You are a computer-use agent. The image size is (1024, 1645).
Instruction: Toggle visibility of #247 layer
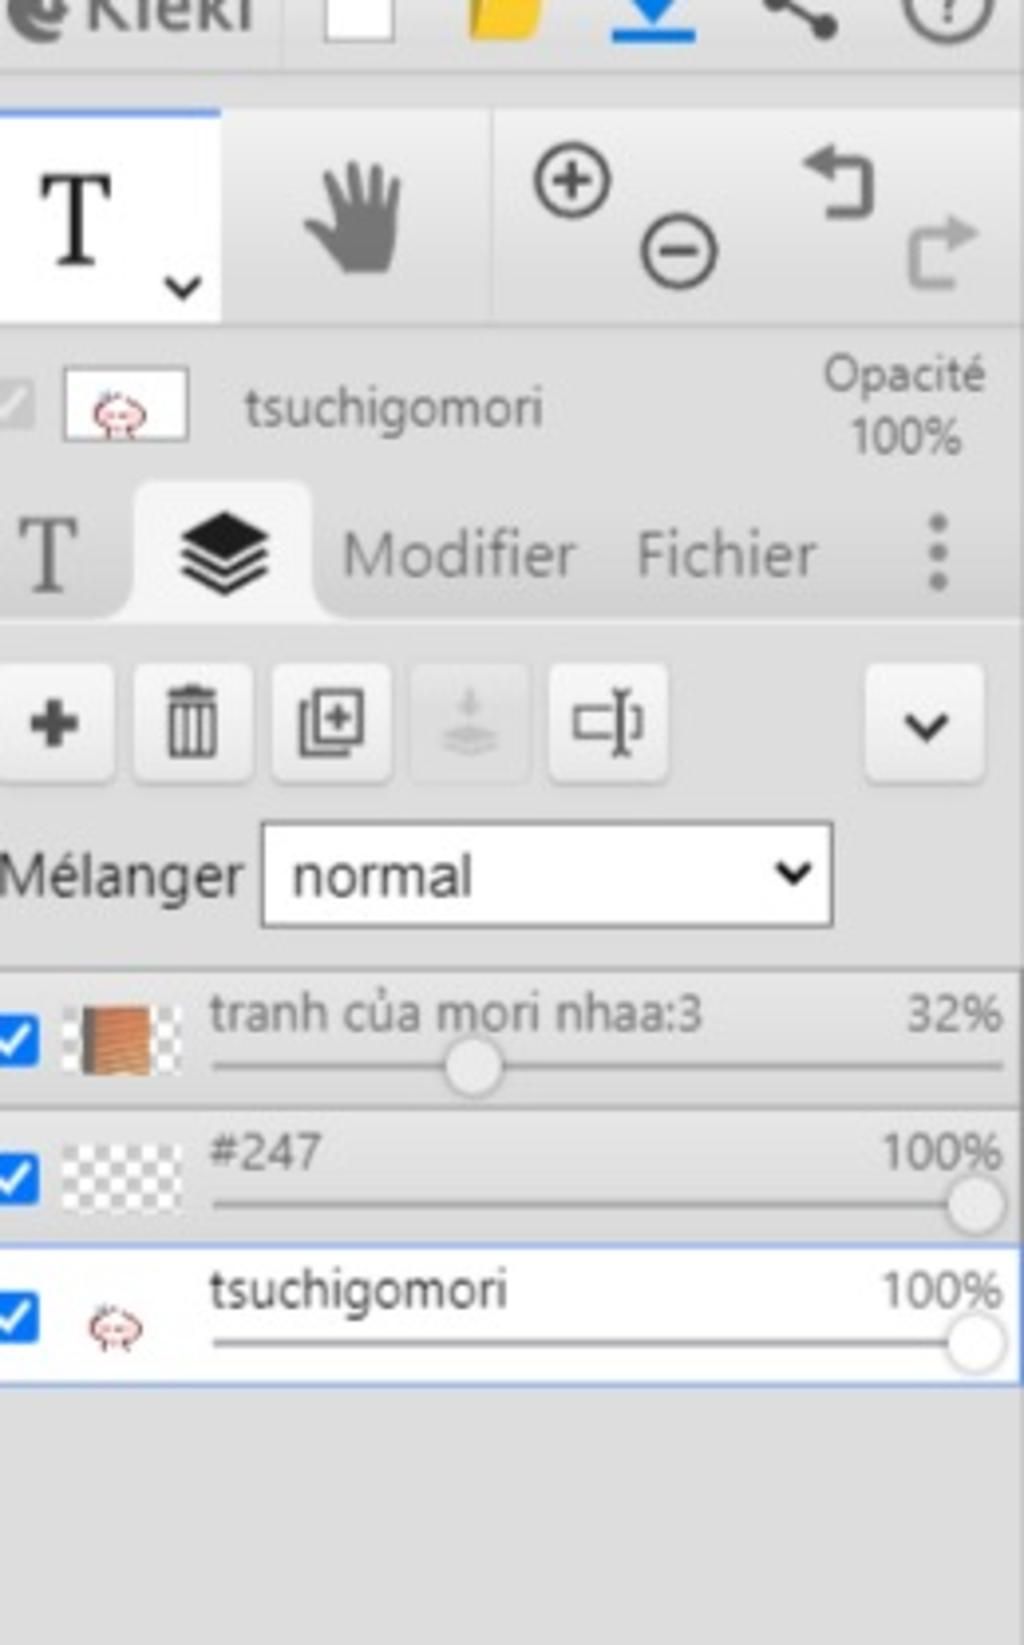[x=17, y=1177]
